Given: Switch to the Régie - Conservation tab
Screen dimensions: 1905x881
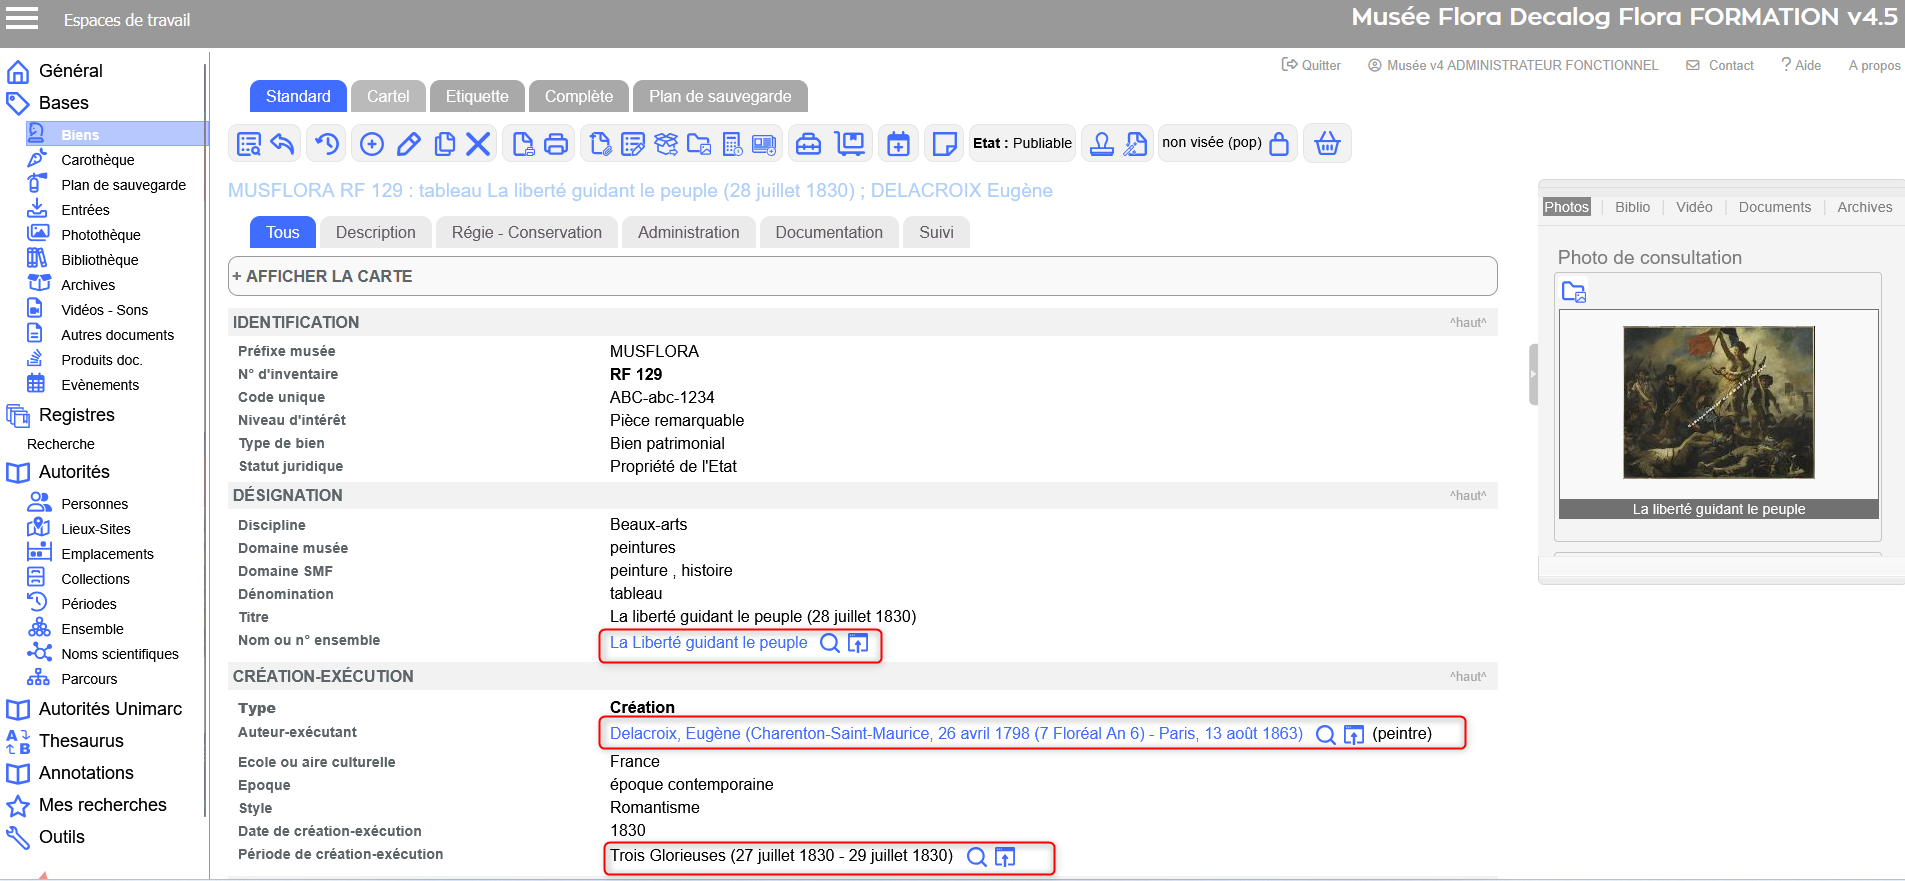Looking at the screenshot, I should pos(526,232).
